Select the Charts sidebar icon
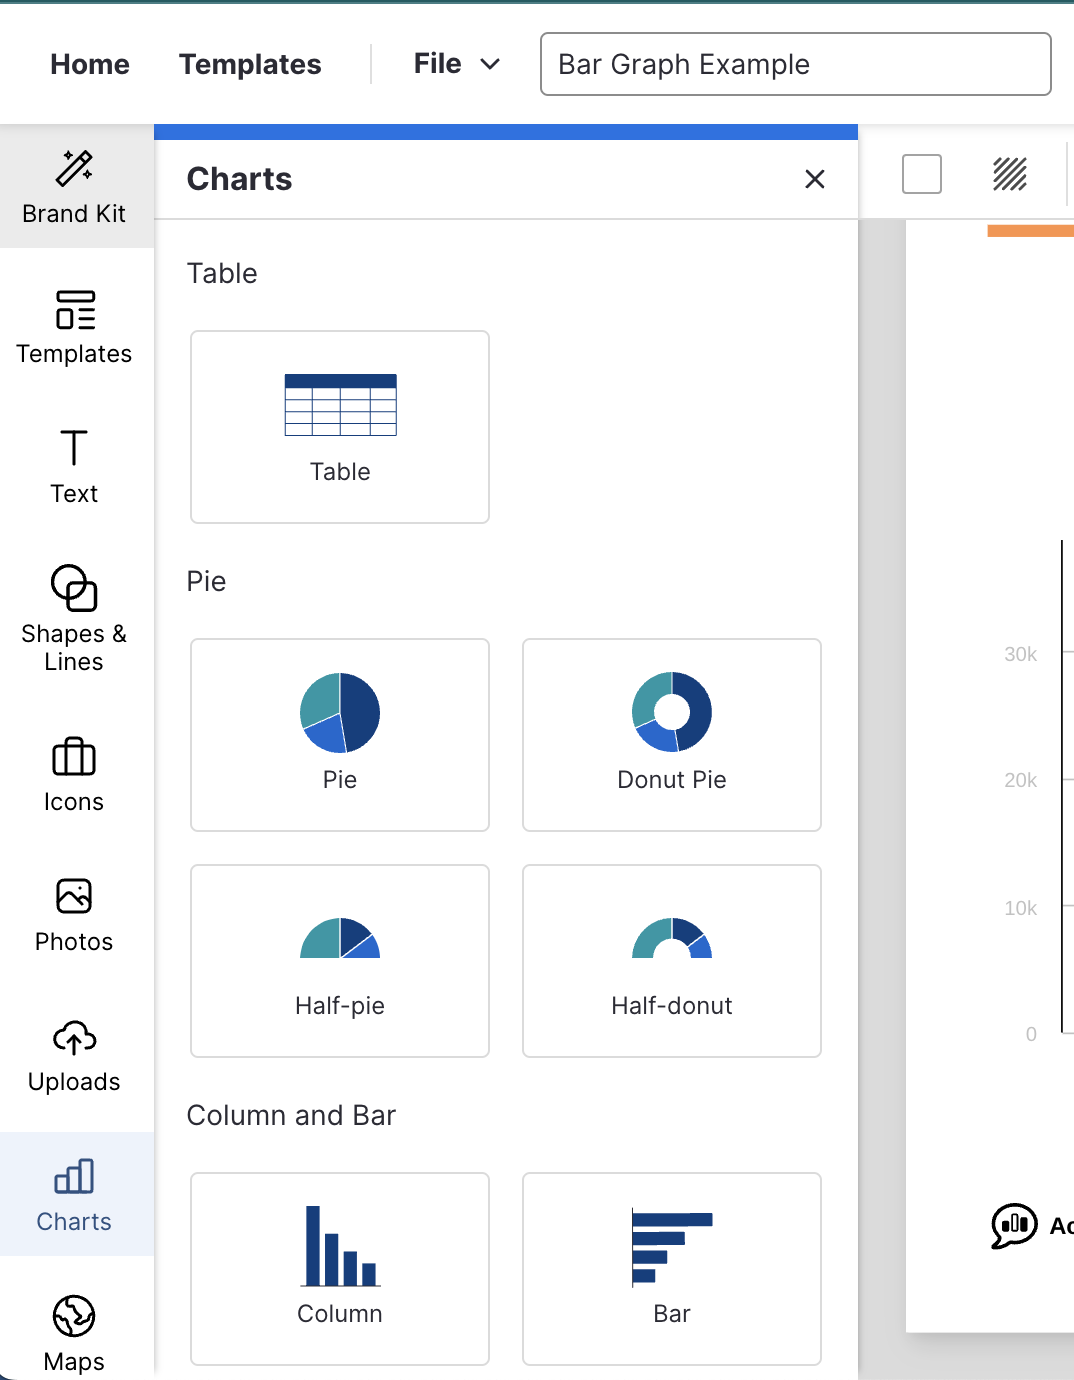This screenshot has height=1380, width=1074. click(74, 1192)
